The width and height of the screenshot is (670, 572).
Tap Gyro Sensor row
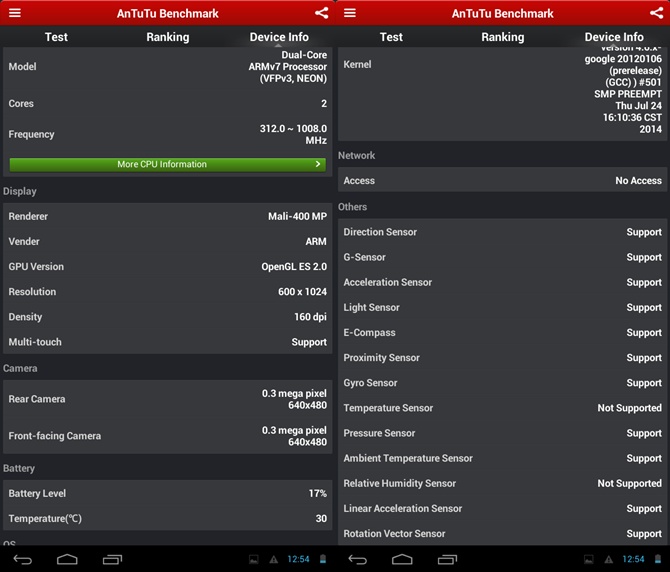(502, 383)
